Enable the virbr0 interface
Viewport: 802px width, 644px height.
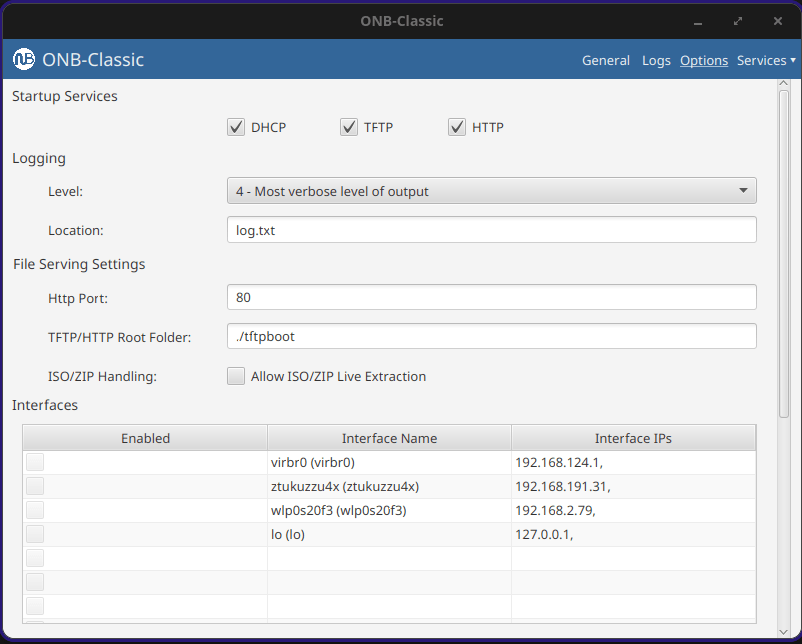click(x=34, y=462)
